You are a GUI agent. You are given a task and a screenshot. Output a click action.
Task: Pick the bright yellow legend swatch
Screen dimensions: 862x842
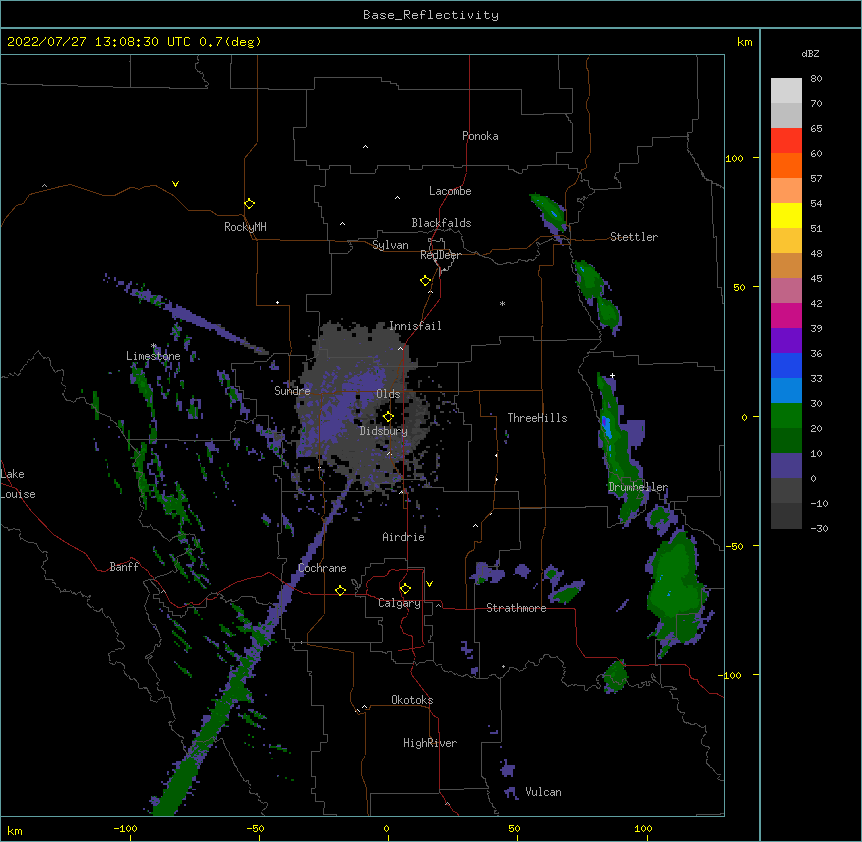(x=786, y=215)
